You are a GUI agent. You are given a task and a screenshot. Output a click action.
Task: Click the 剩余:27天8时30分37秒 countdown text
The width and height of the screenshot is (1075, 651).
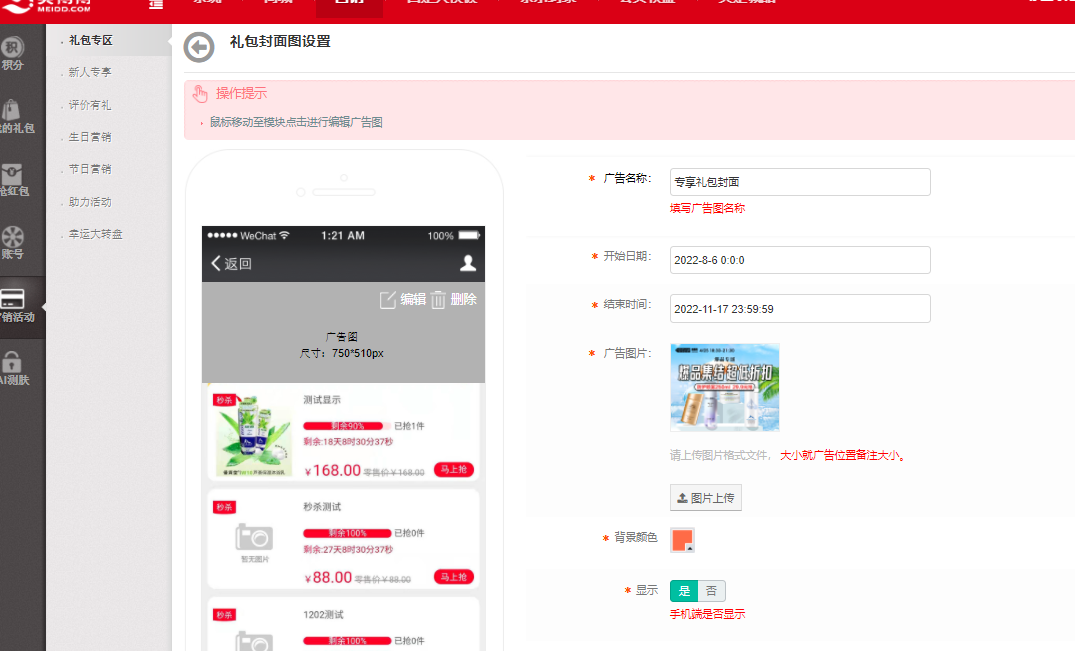coord(348,550)
